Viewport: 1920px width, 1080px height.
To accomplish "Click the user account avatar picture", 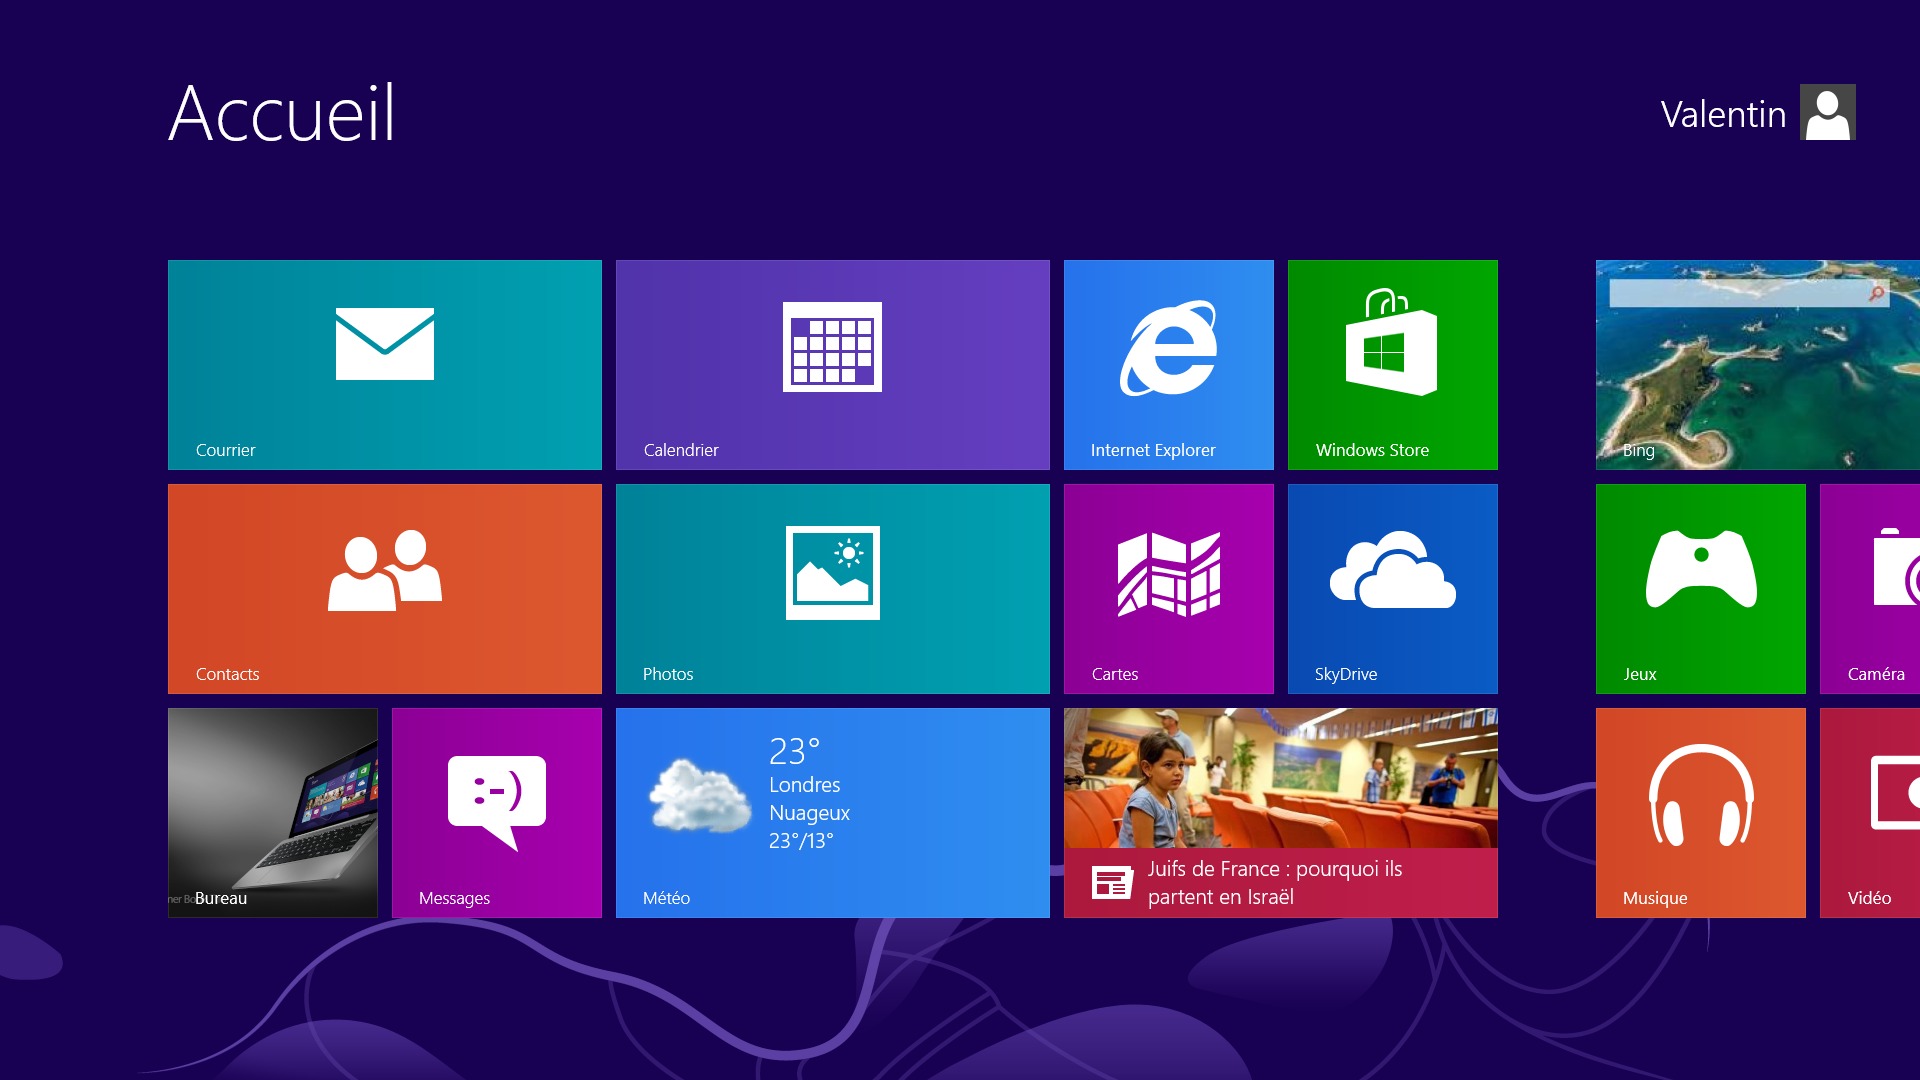I will pyautogui.click(x=1827, y=112).
